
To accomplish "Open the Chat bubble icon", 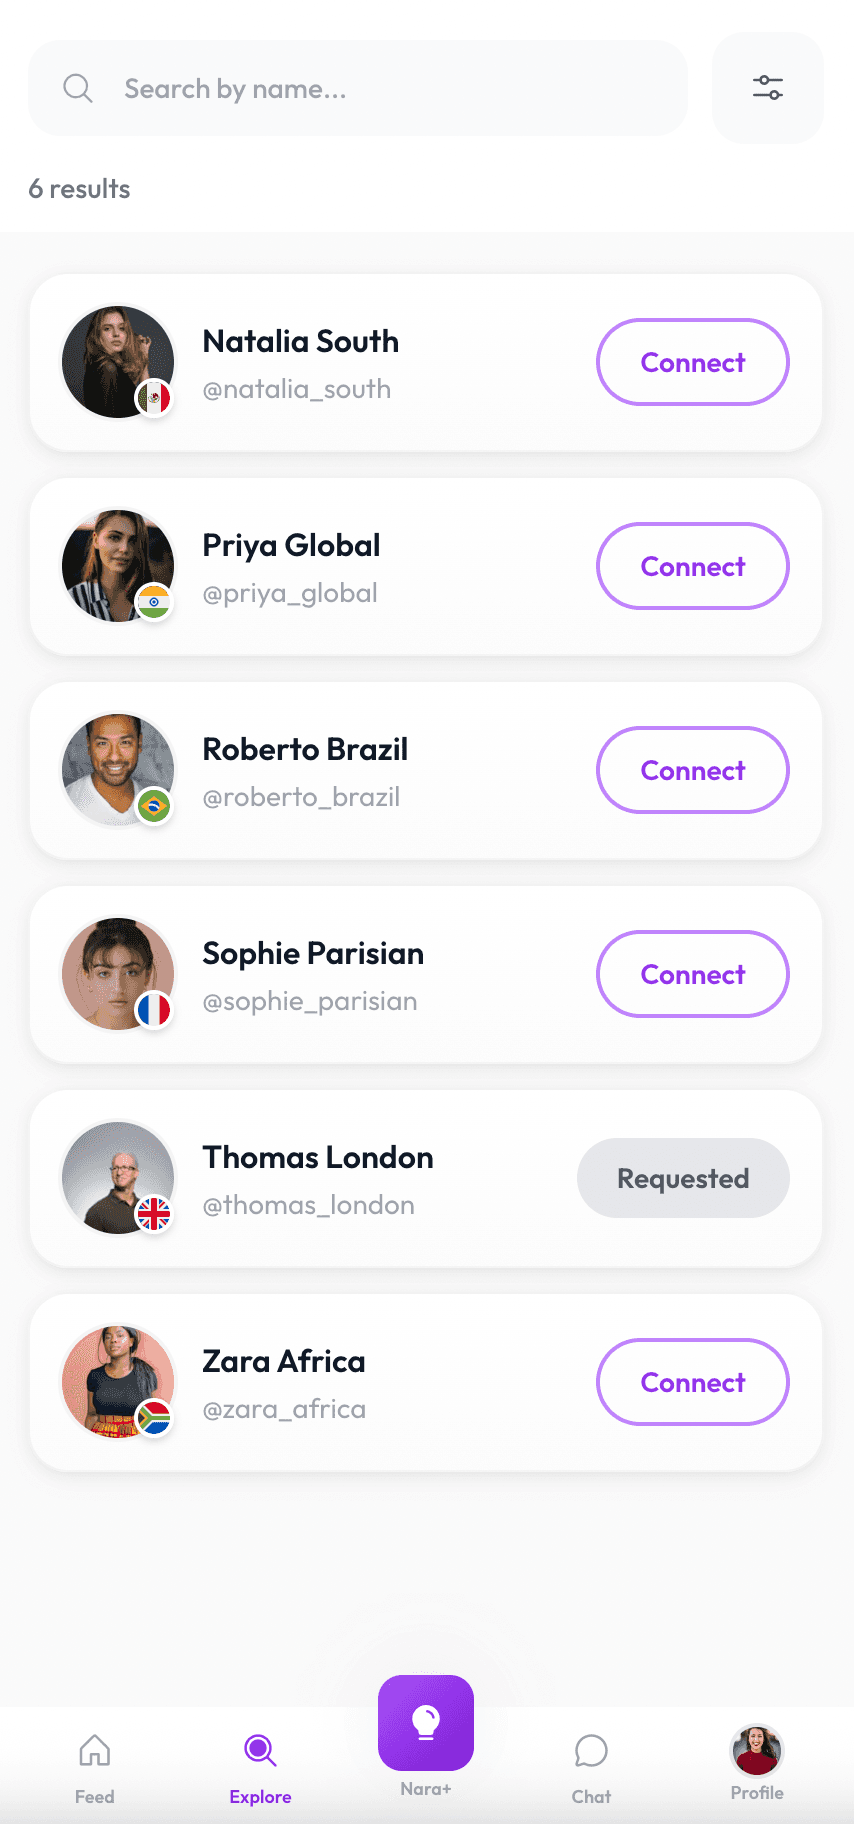I will (x=591, y=1752).
